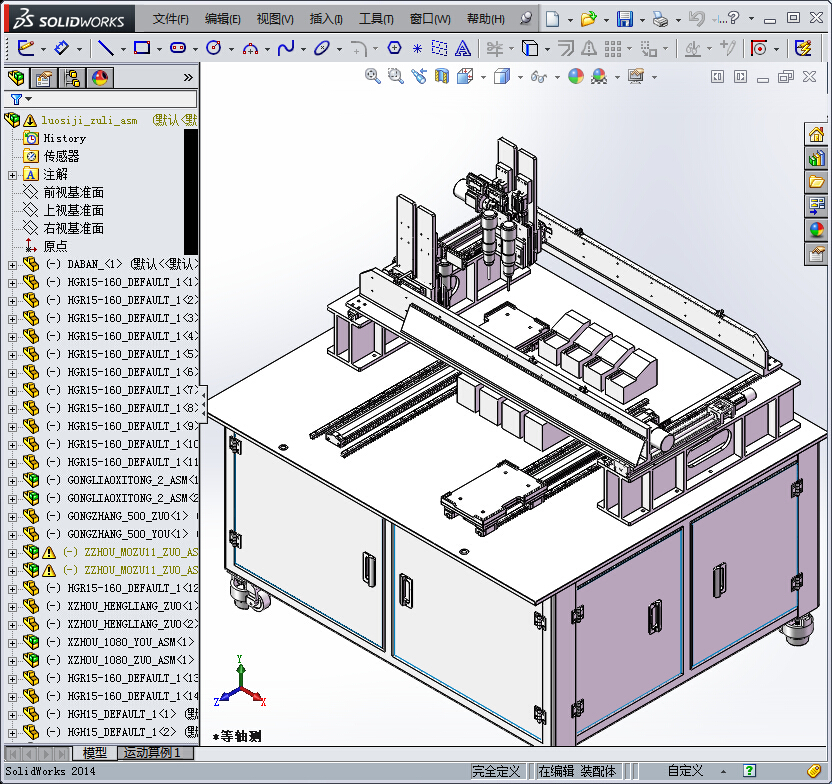The image size is (832, 784).
Task: Open the Display Style dropdown arrow
Action: (520, 77)
